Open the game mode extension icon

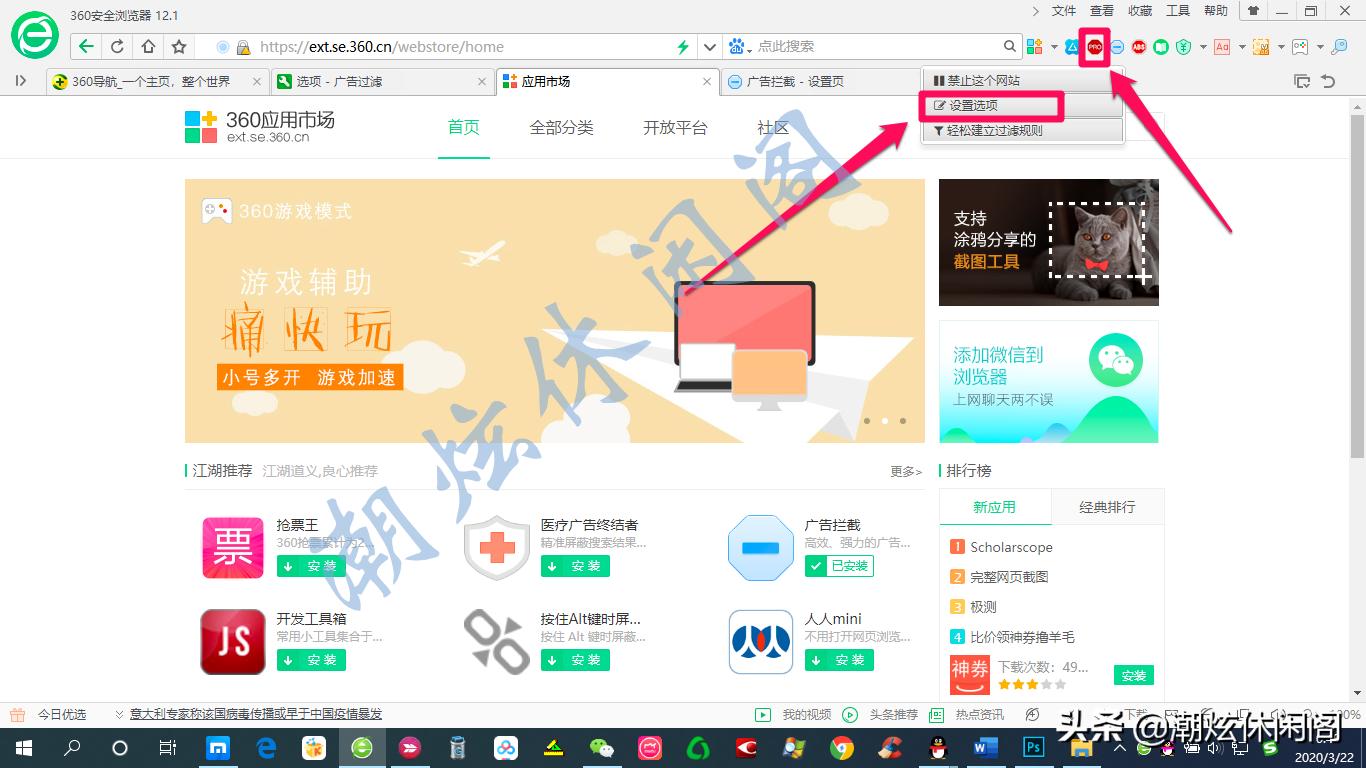pyautogui.click(x=1300, y=46)
